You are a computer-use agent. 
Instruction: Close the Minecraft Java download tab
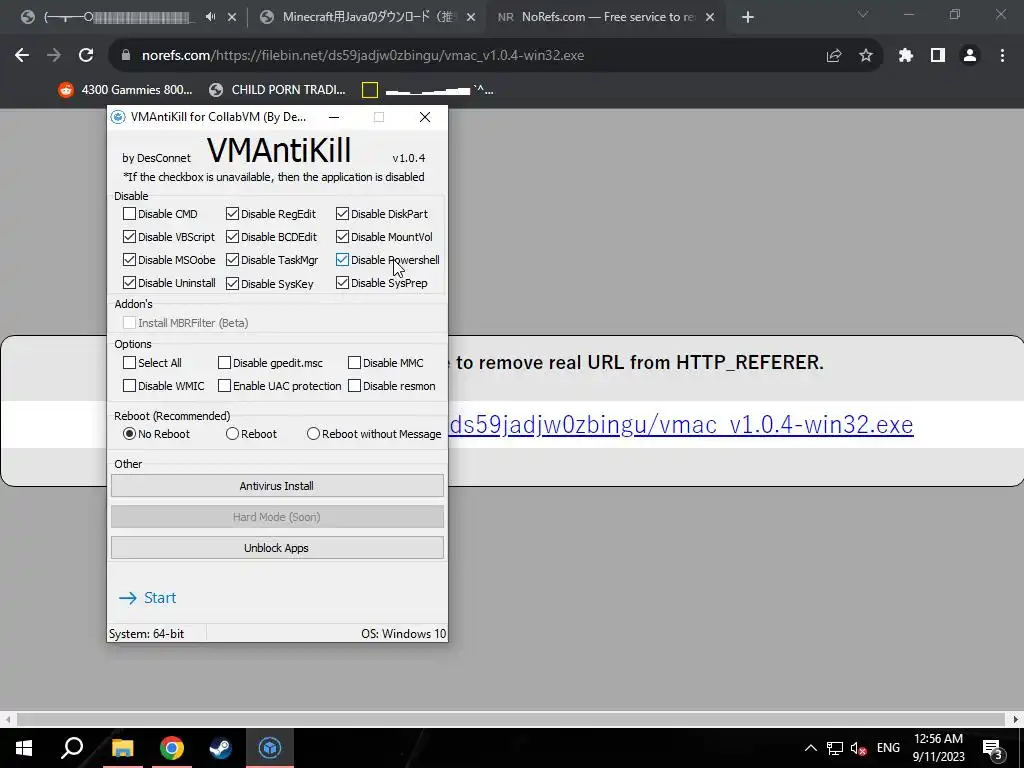pyautogui.click(x=471, y=18)
